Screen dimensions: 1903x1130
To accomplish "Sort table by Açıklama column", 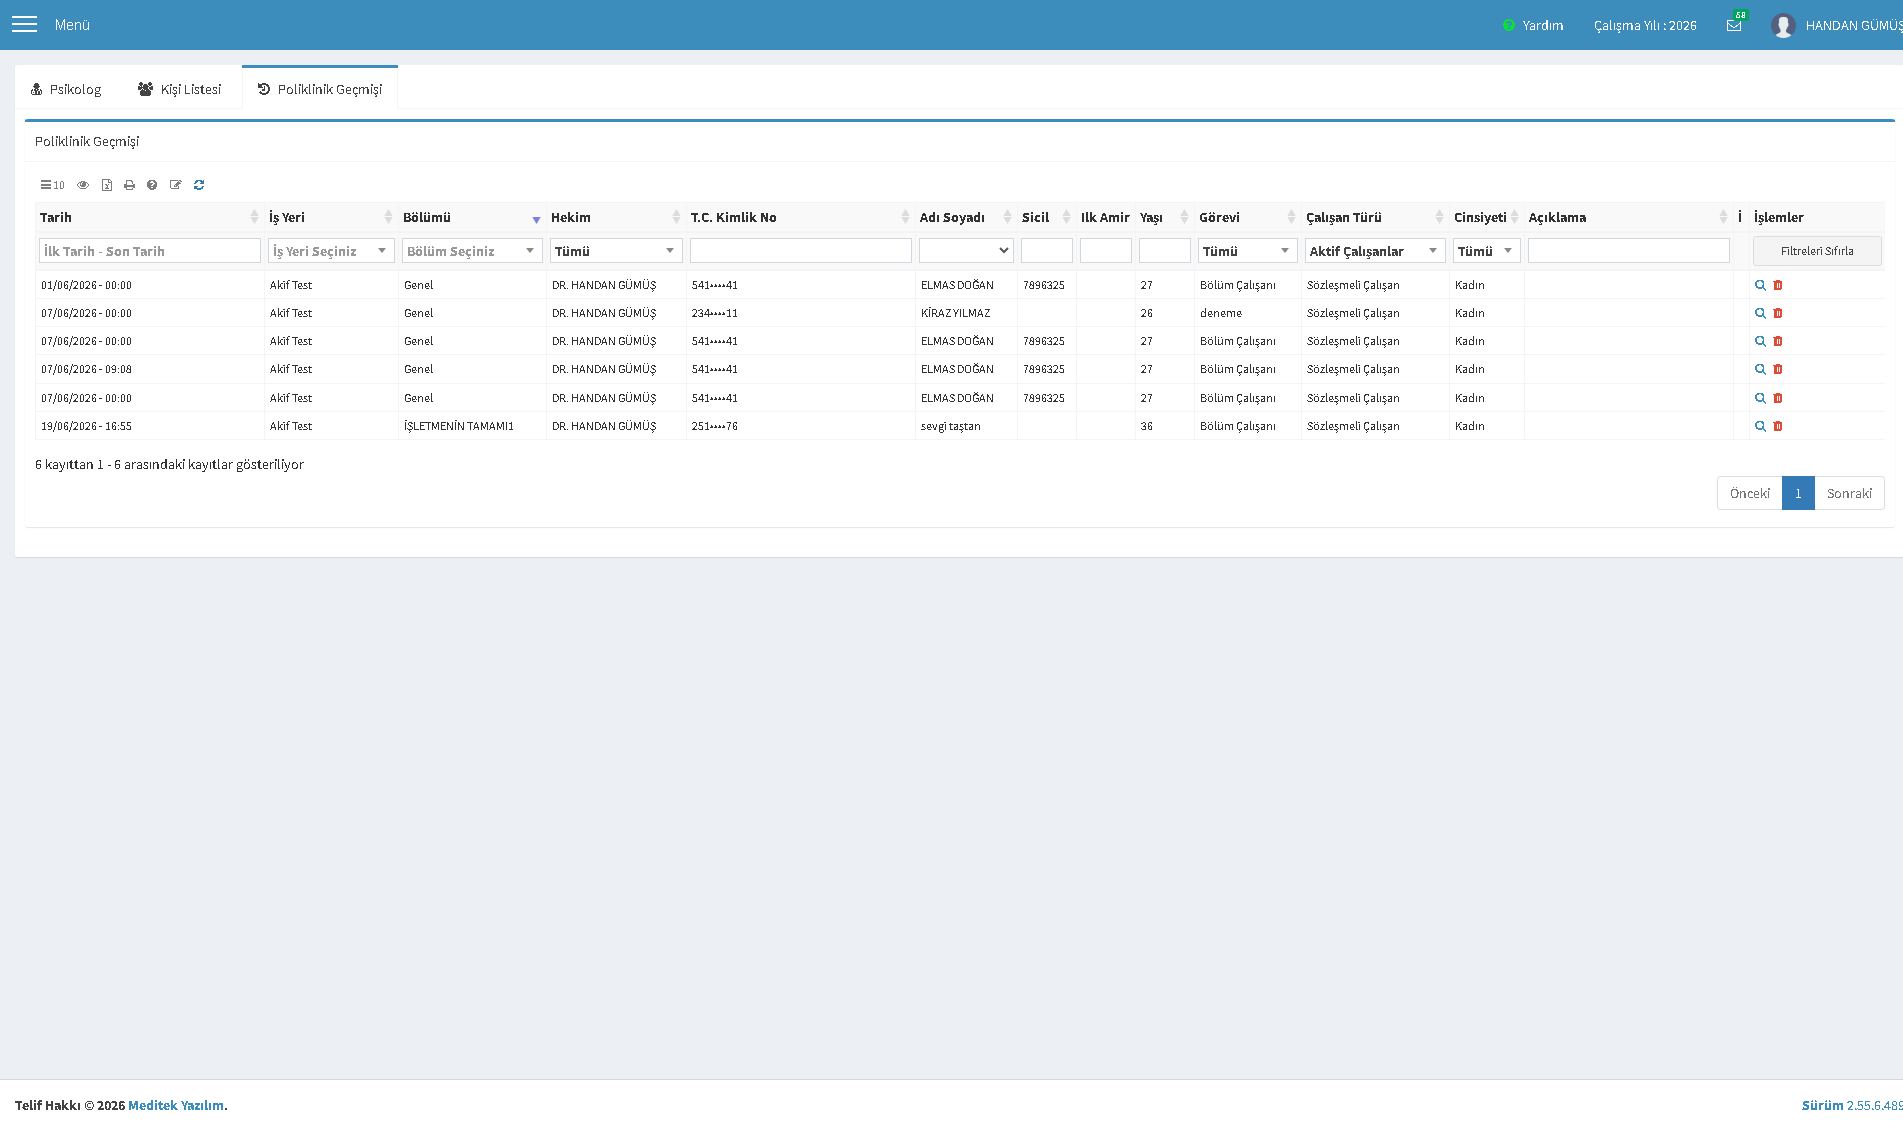I will click(x=1628, y=217).
